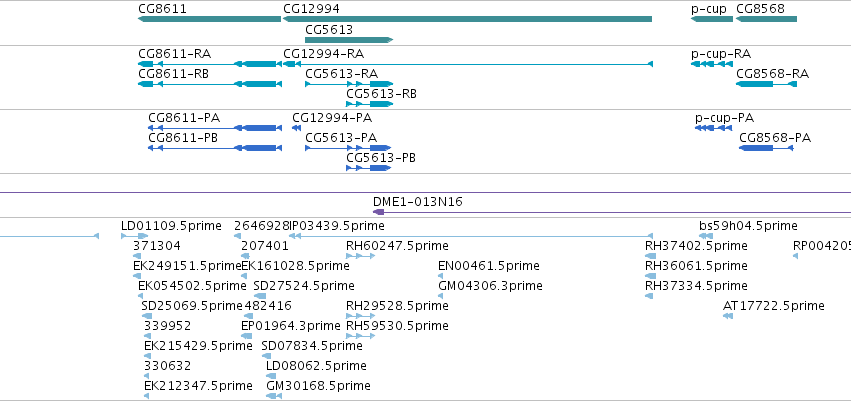
Task: Click the AT17722.5prime EST arrow
Action: click(x=728, y=316)
